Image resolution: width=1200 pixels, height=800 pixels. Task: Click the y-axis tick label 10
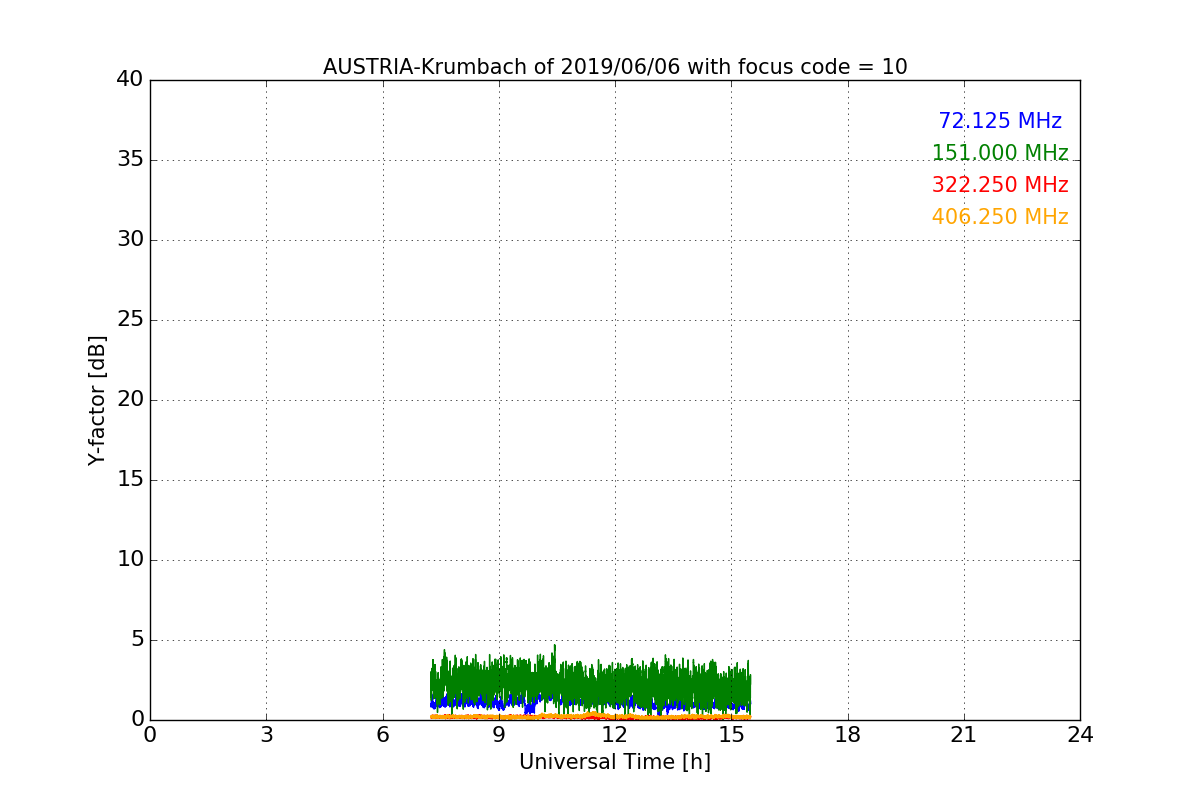(x=130, y=560)
